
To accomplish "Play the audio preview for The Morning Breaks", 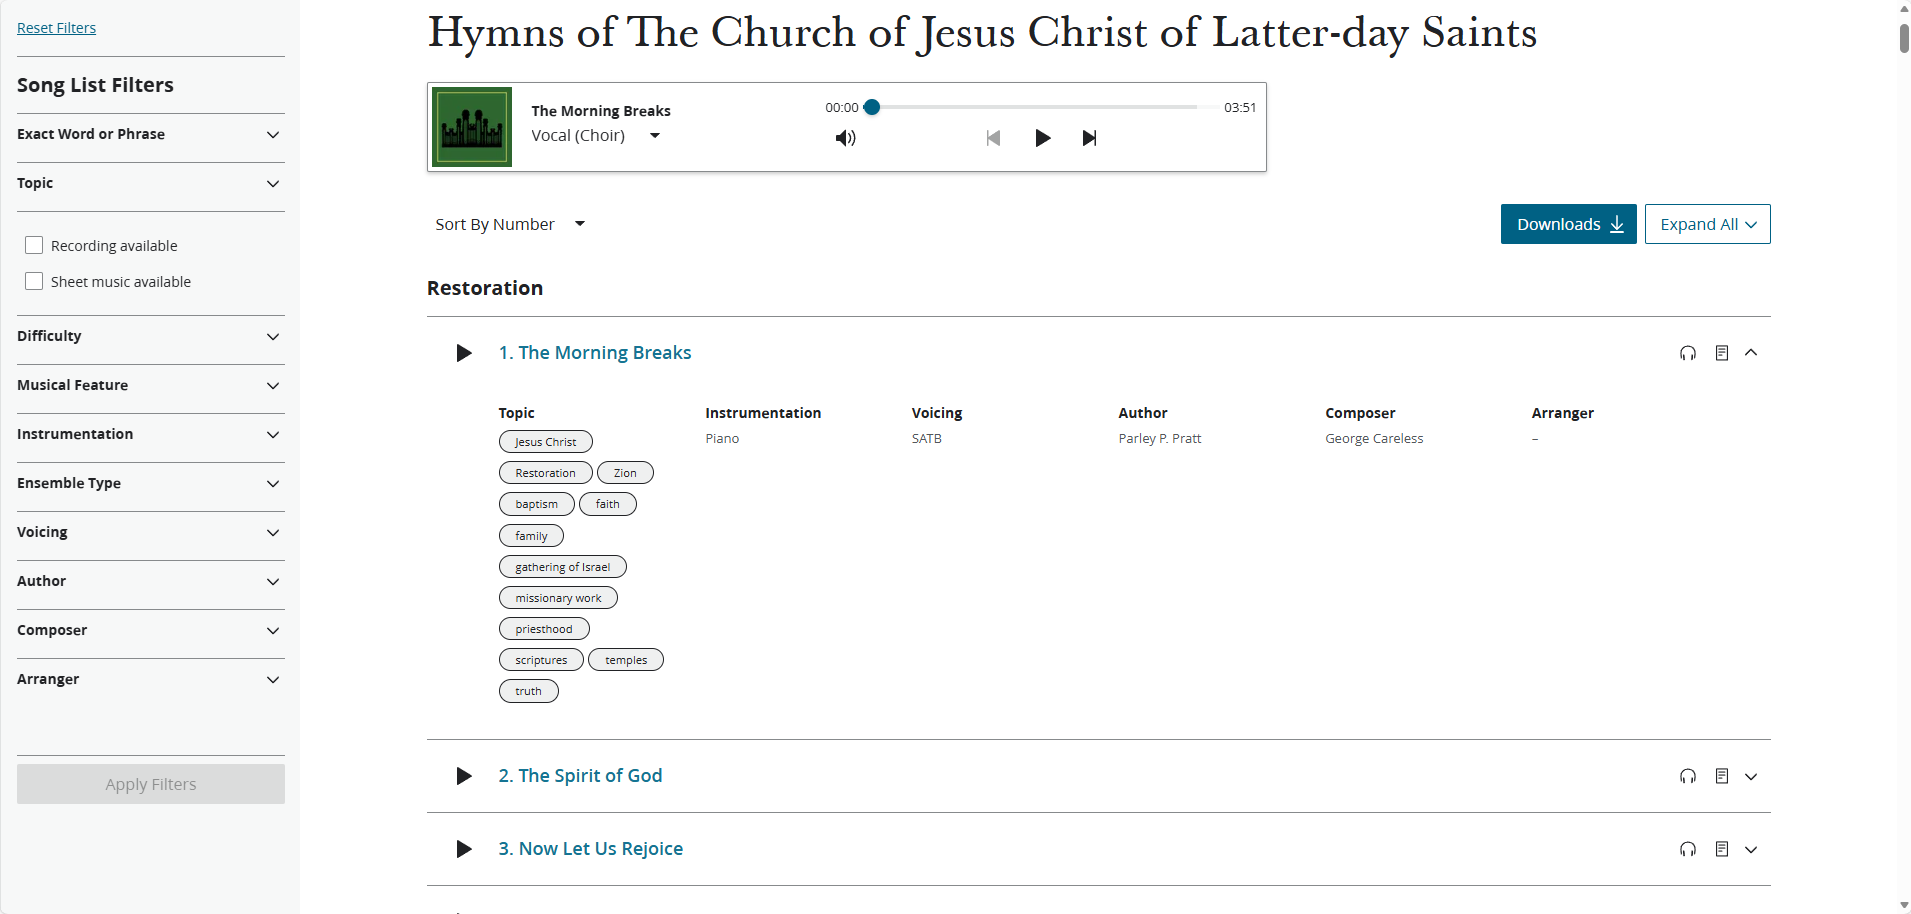I will coord(462,352).
